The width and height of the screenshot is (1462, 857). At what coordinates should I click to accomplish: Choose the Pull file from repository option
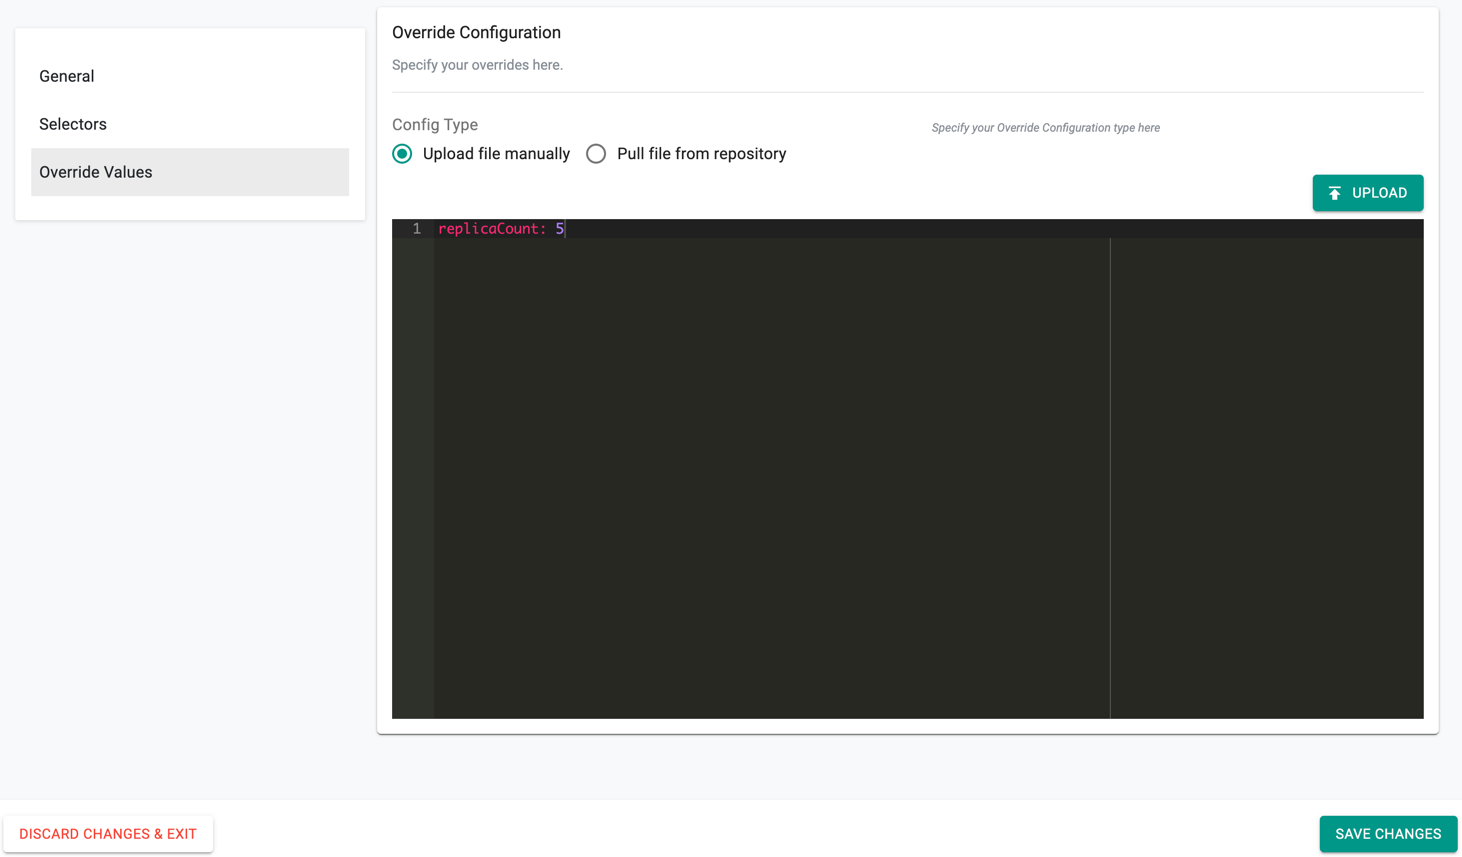click(596, 154)
